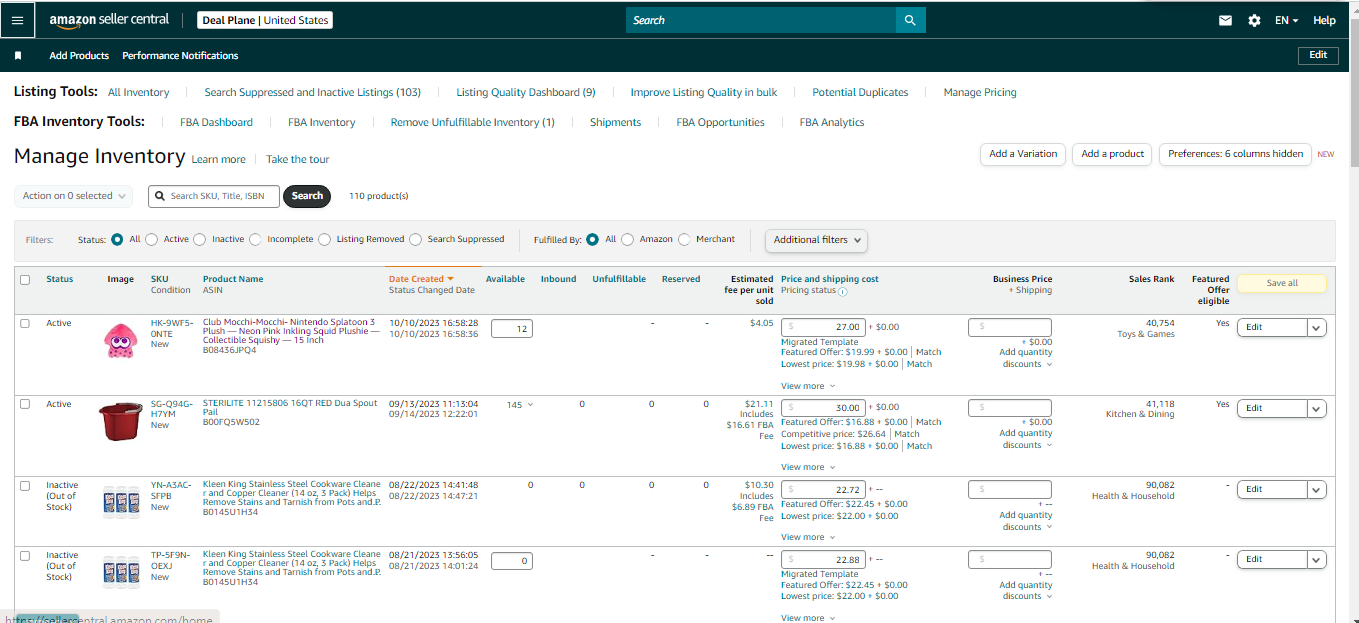Open Preferences: 6 columns hidden
1359x623 pixels.
pyautogui.click(x=1235, y=154)
